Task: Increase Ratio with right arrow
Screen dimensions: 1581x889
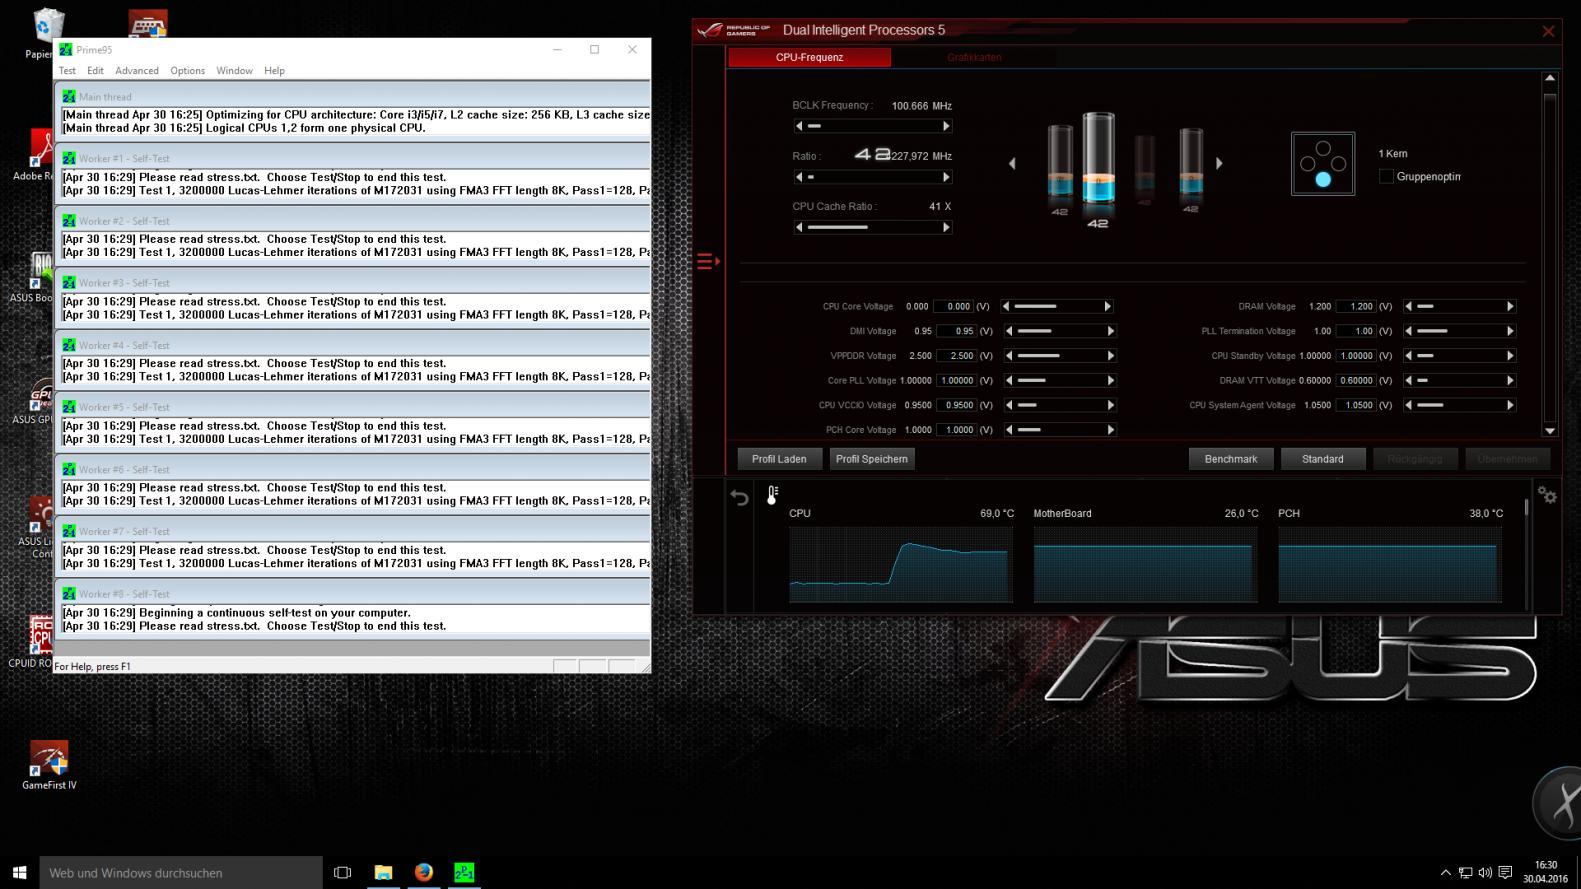Action: pyautogui.click(x=946, y=177)
